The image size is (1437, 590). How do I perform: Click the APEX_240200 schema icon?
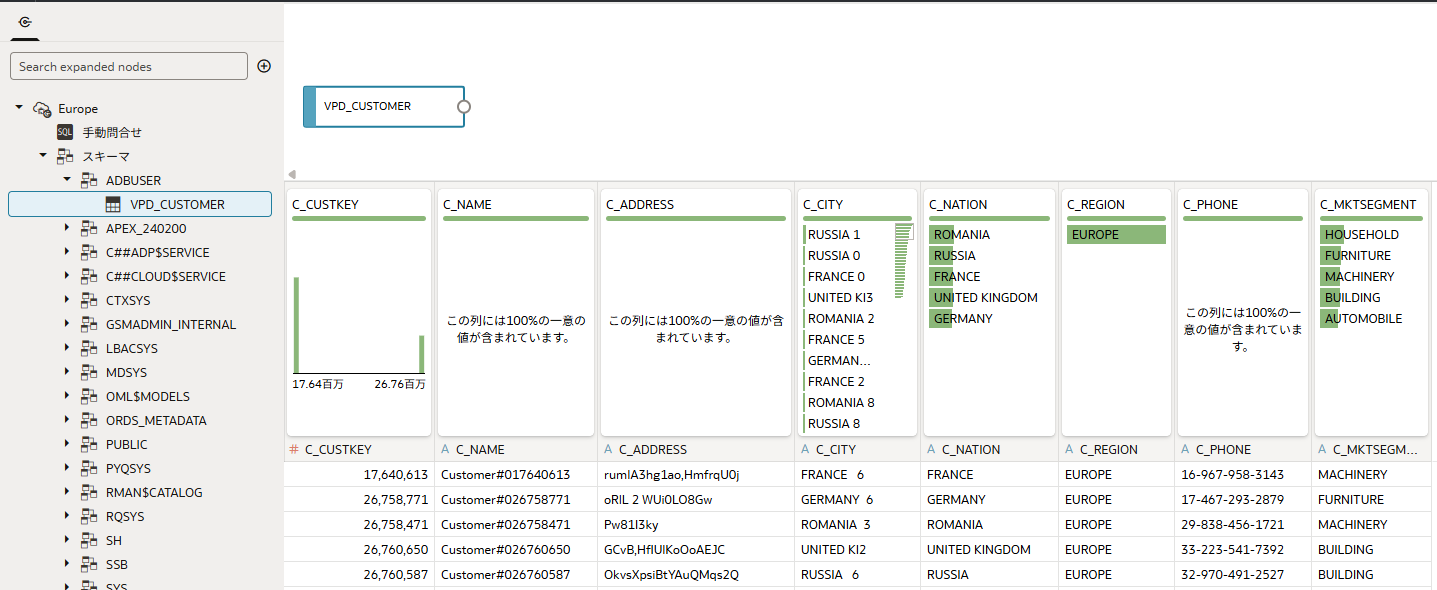[89, 228]
